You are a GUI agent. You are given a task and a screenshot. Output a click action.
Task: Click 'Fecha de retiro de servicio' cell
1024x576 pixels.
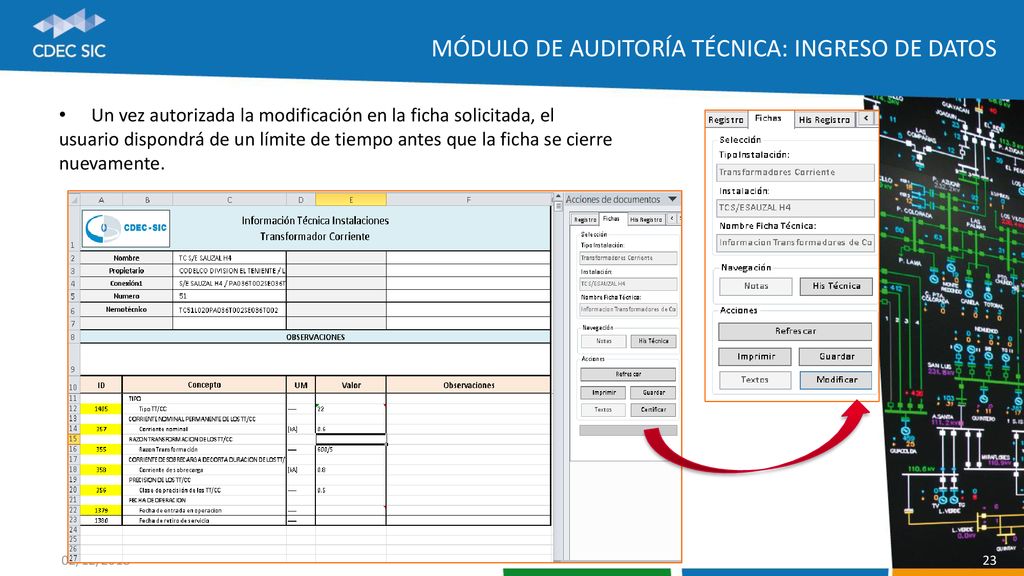(204, 520)
